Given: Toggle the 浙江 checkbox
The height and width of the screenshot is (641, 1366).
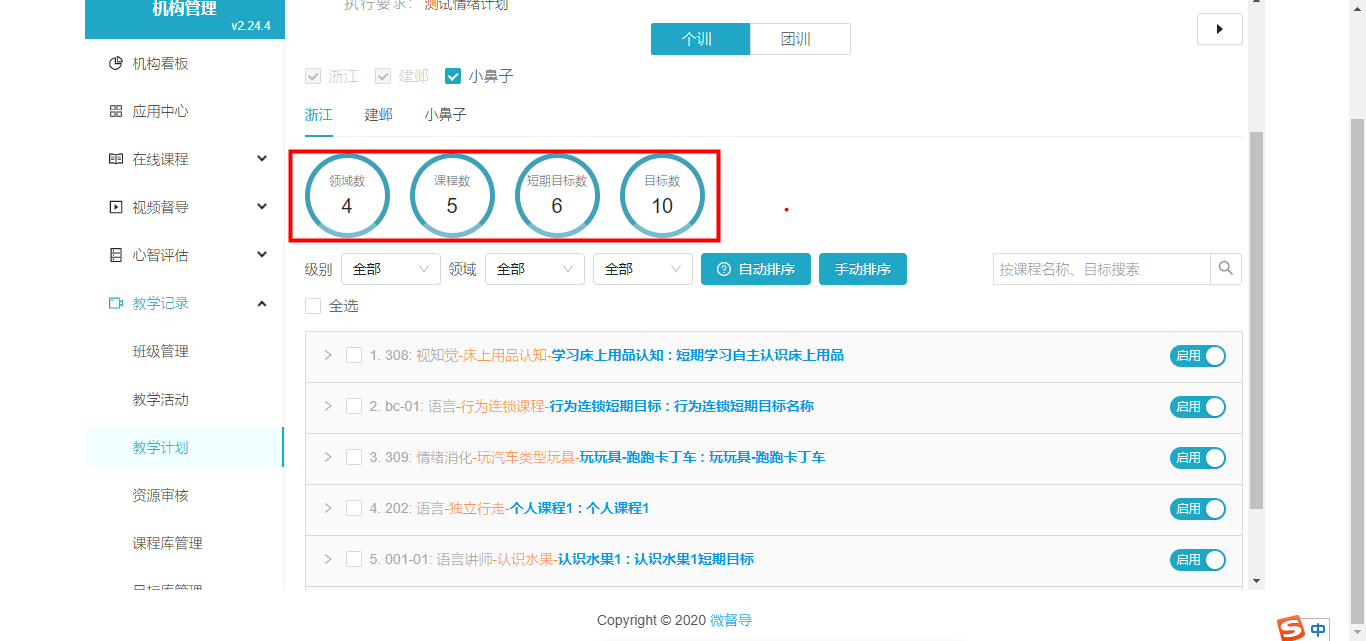Looking at the screenshot, I should pyautogui.click(x=312, y=76).
